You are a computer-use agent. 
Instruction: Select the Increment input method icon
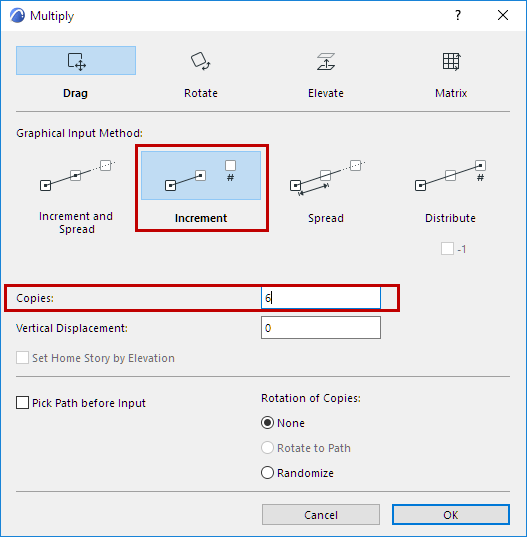tap(201, 175)
